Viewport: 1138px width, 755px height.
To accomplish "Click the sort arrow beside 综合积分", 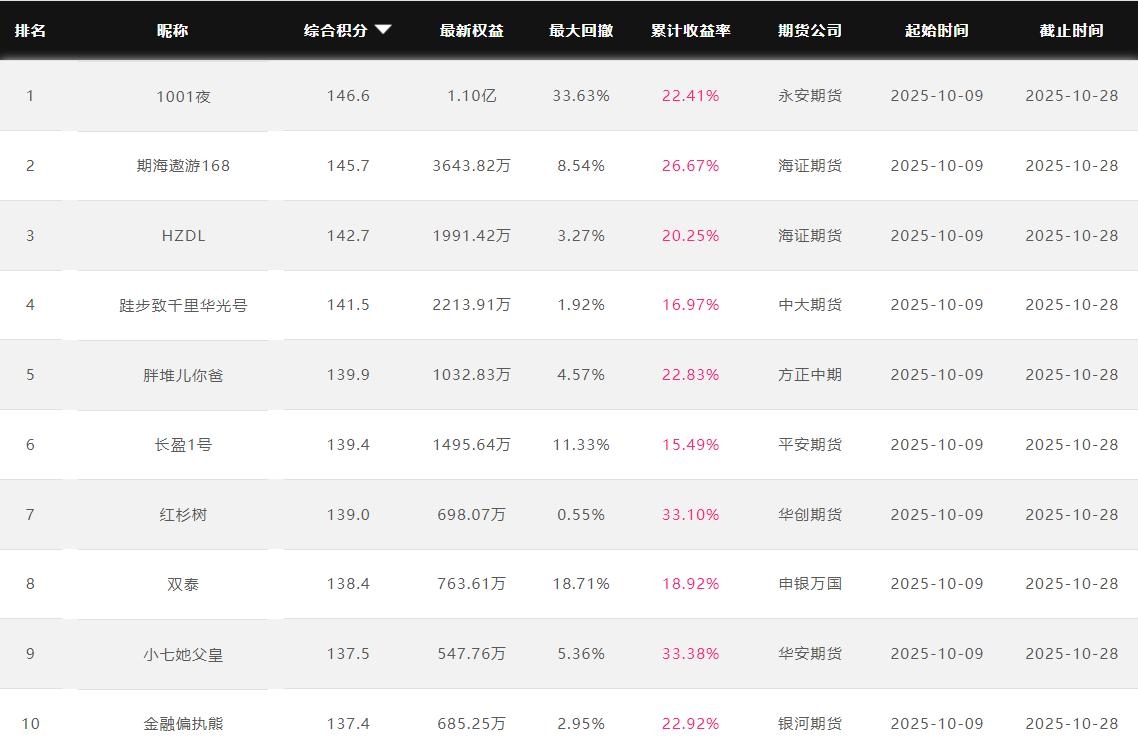I will [x=383, y=30].
